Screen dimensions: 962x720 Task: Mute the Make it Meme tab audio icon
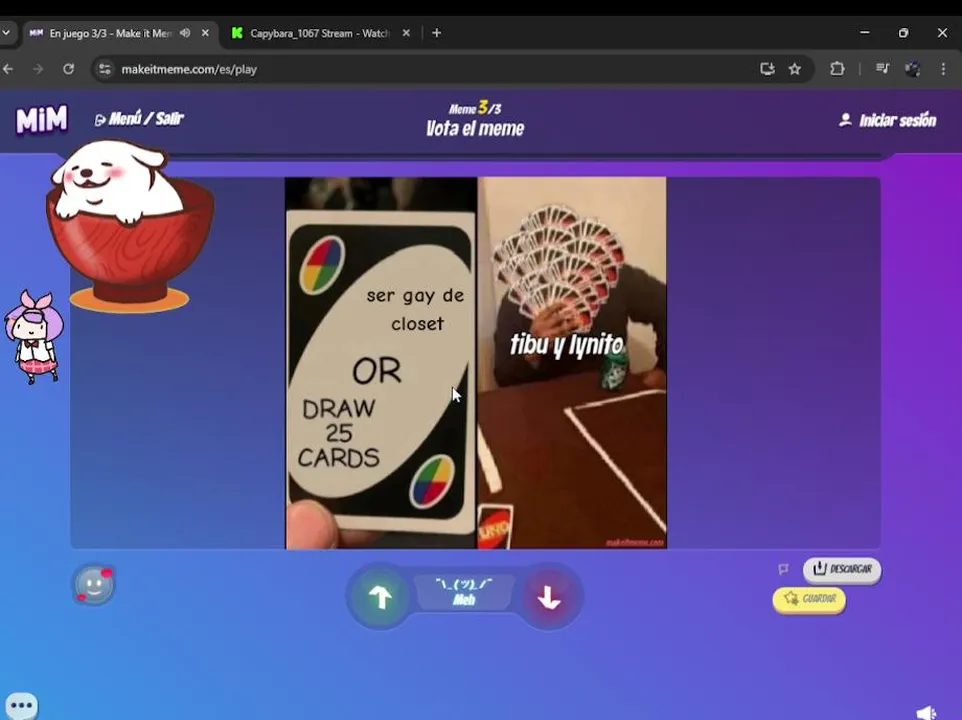click(x=185, y=33)
